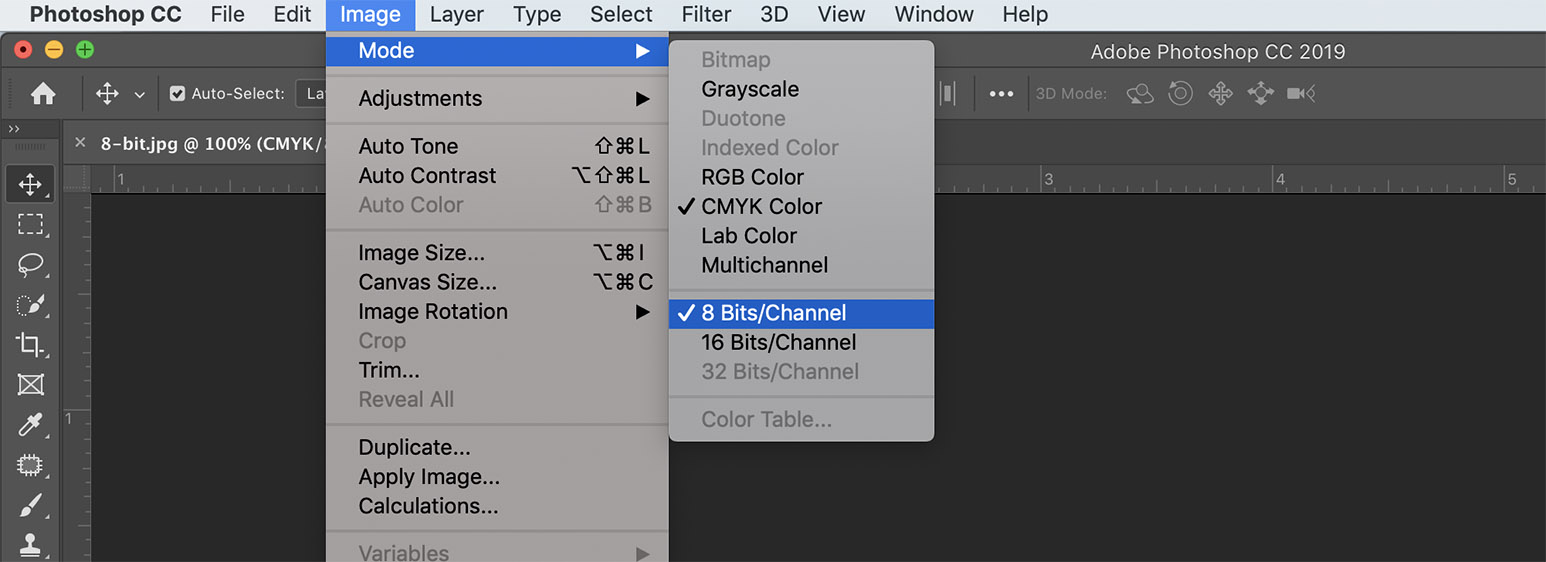Open the Filter menu
The height and width of the screenshot is (562, 1546).
[706, 14]
